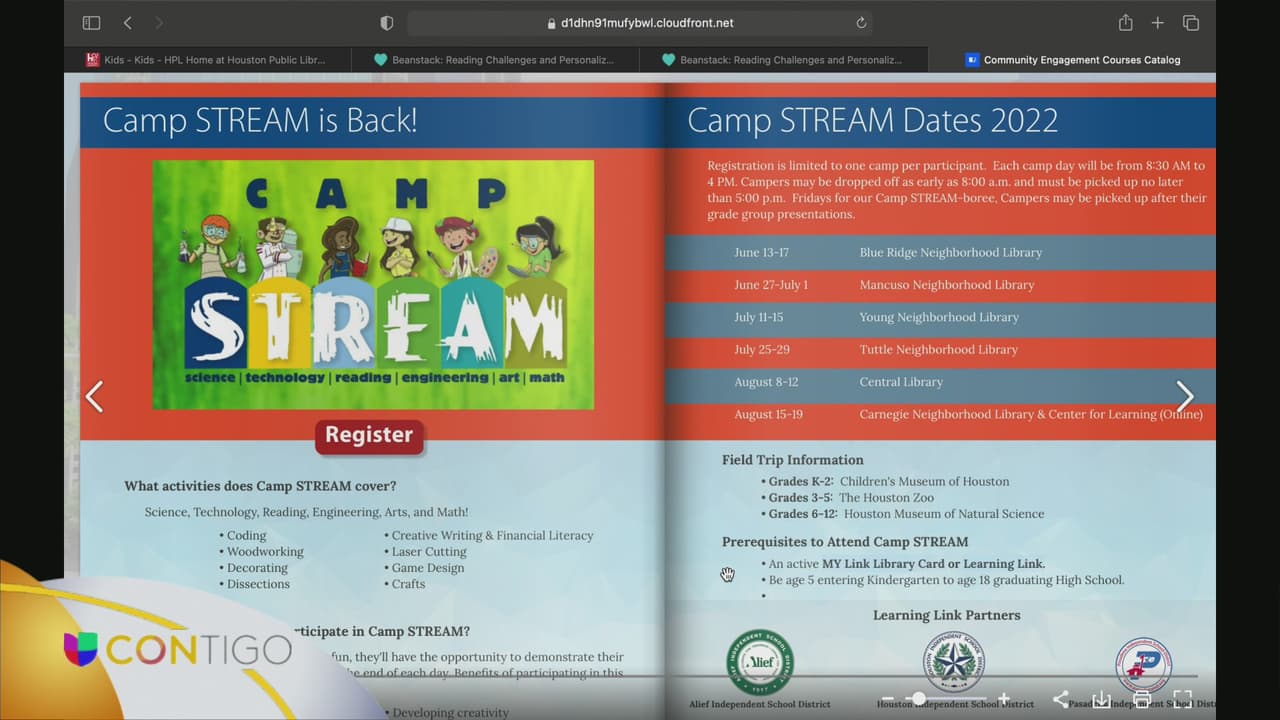Download the catalog
1280x720 pixels.
1101,699
